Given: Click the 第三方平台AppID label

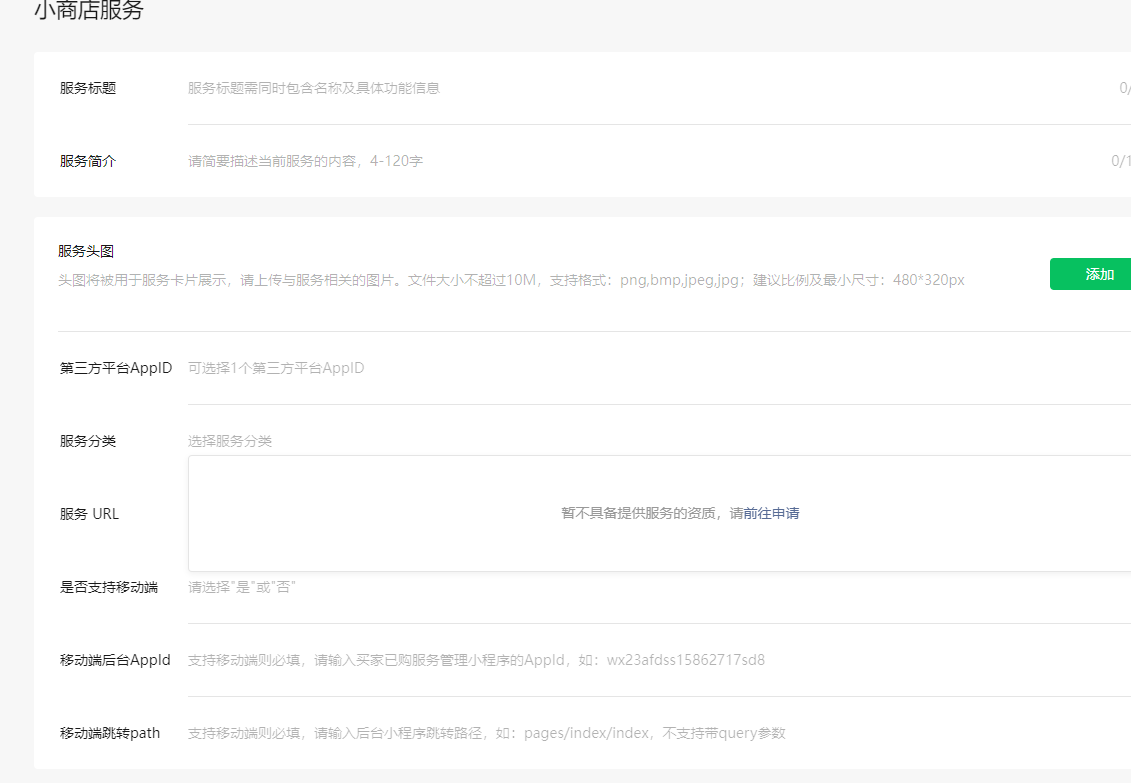Looking at the screenshot, I should click(115, 368).
